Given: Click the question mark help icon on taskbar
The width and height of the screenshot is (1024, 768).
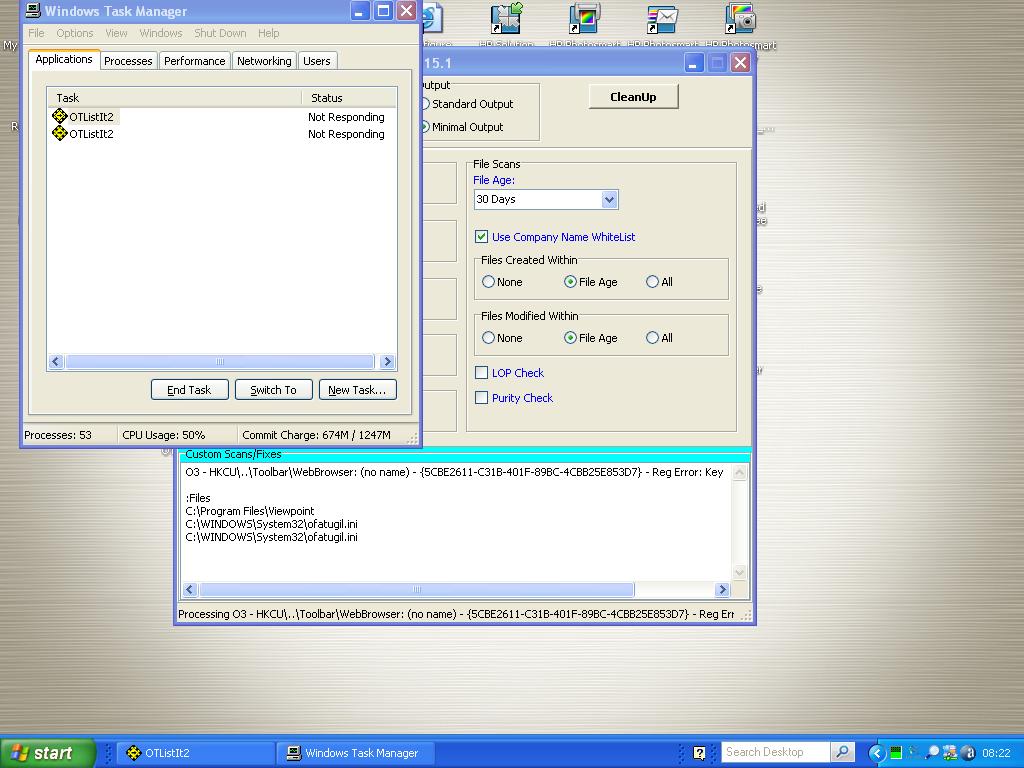Looking at the screenshot, I should point(699,753).
